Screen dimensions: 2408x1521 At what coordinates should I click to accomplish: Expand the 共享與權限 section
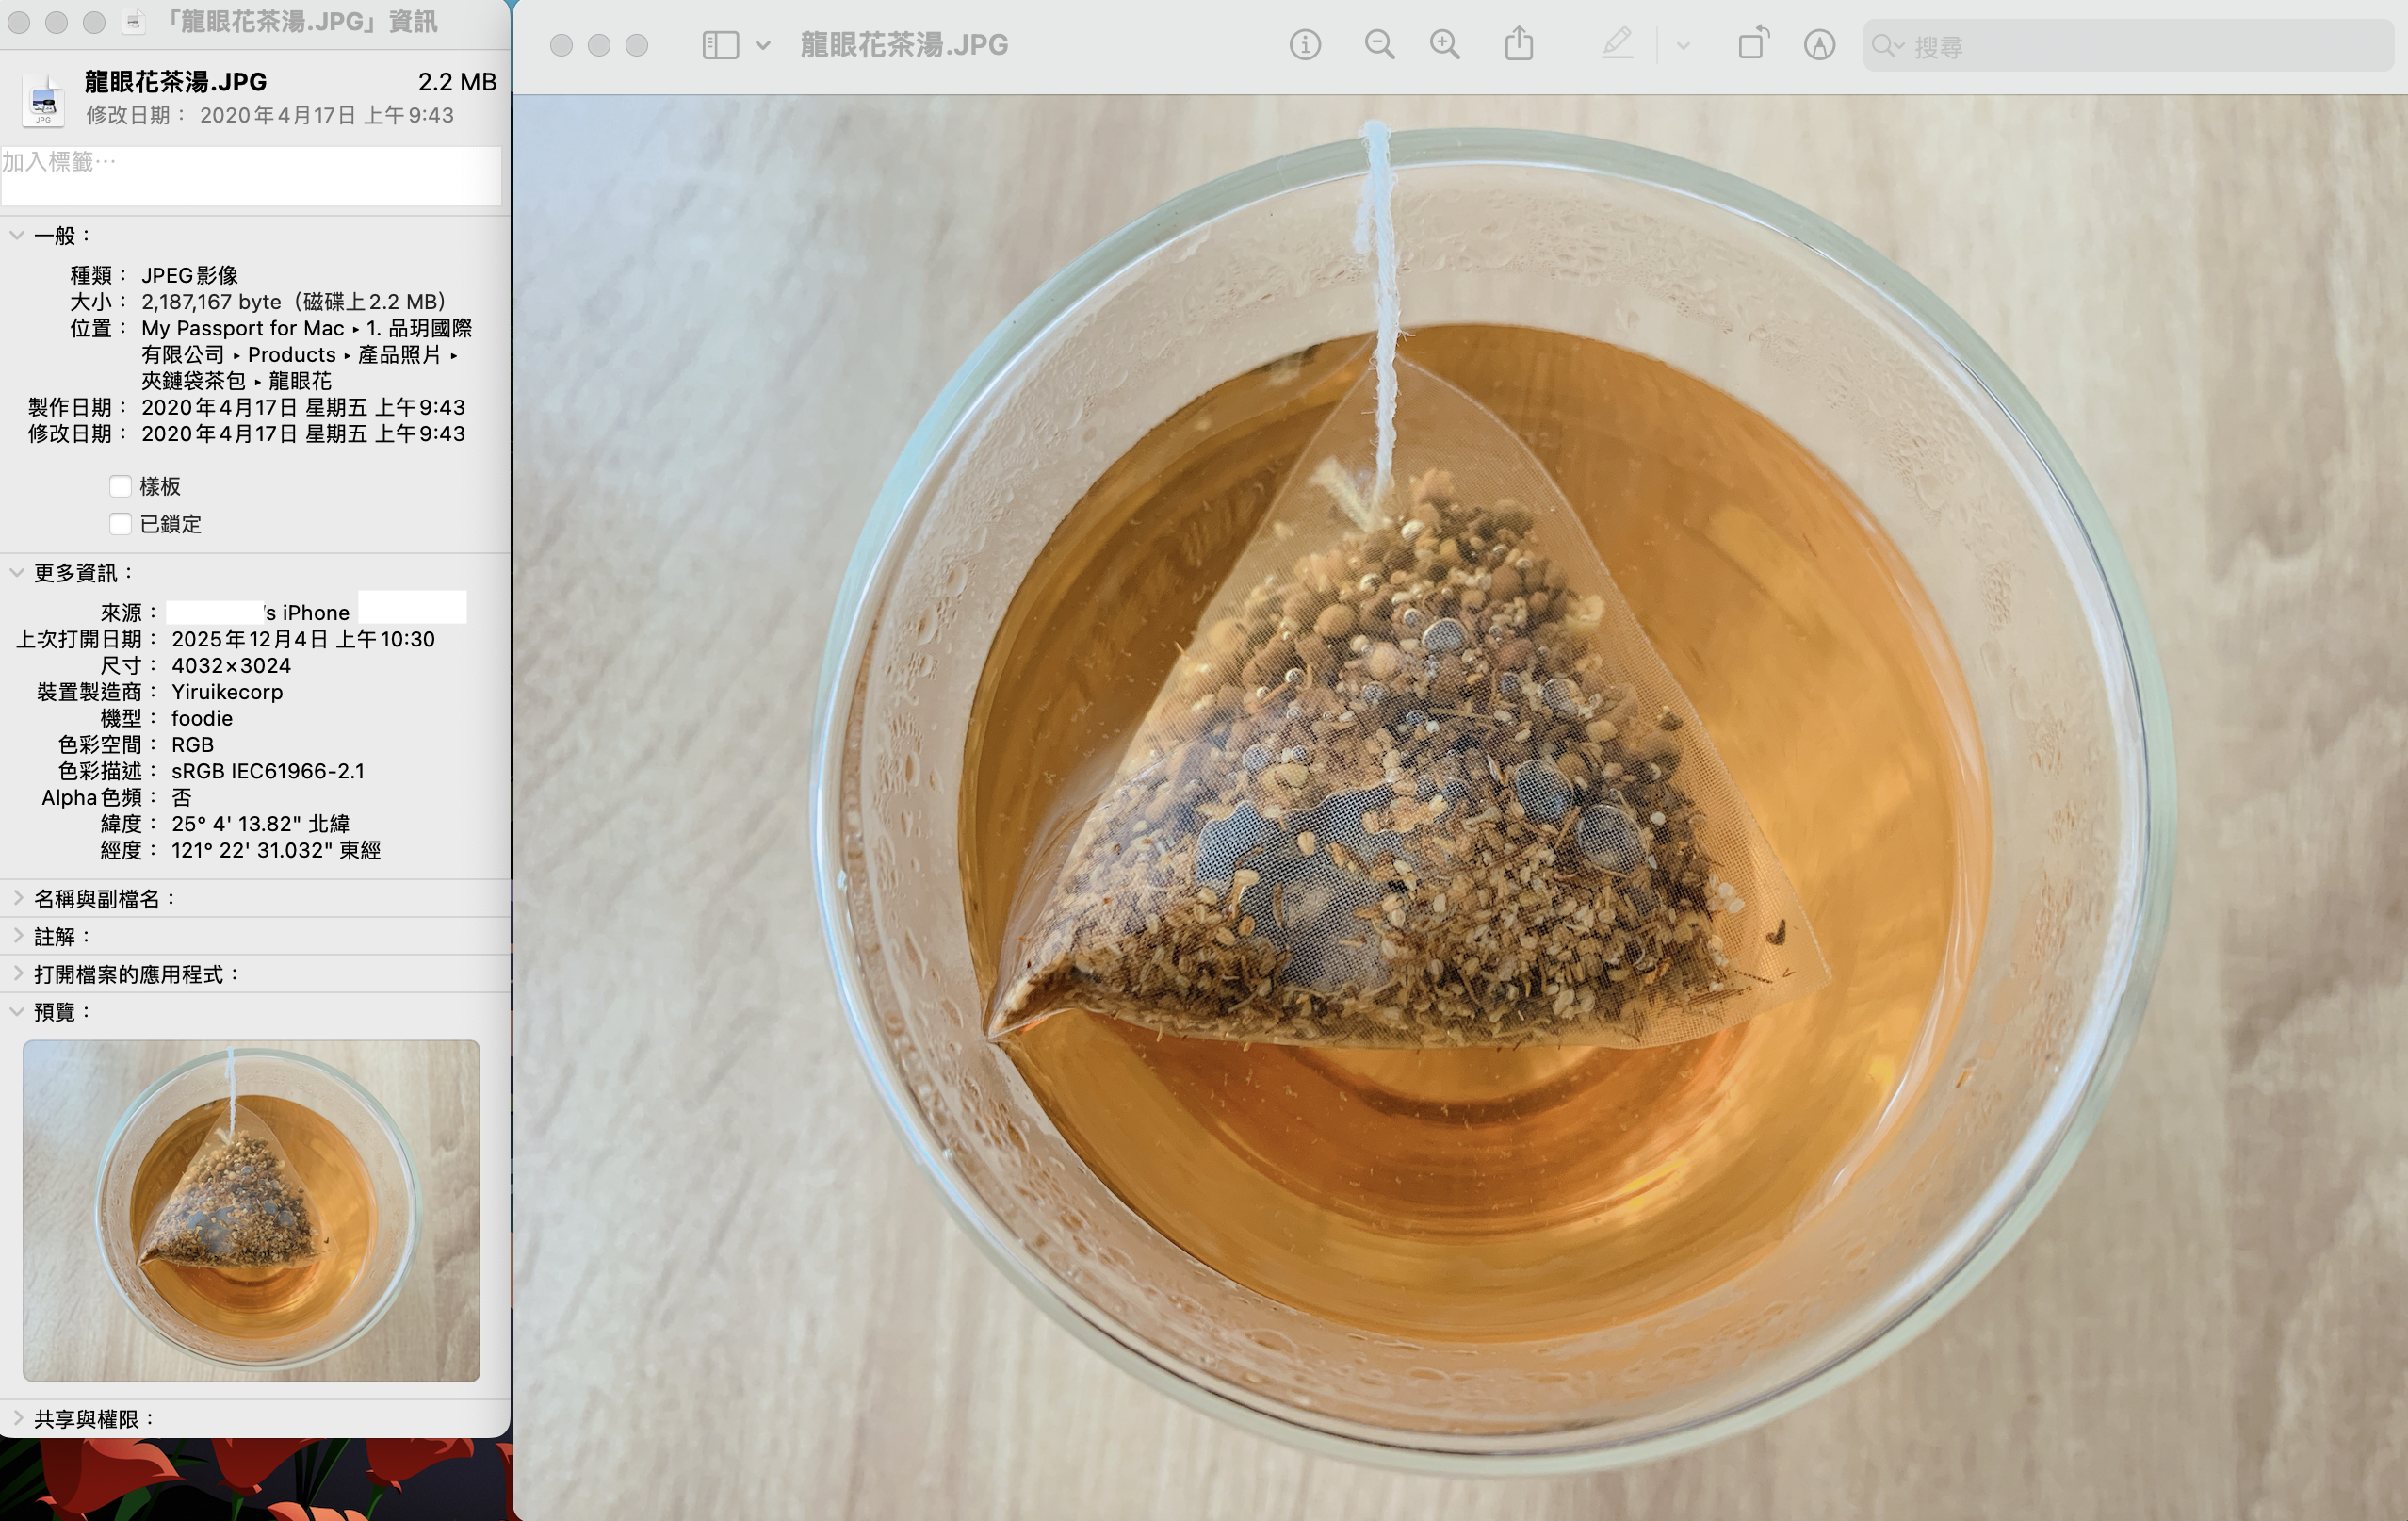pyautogui.click(x=17, y=1418)
